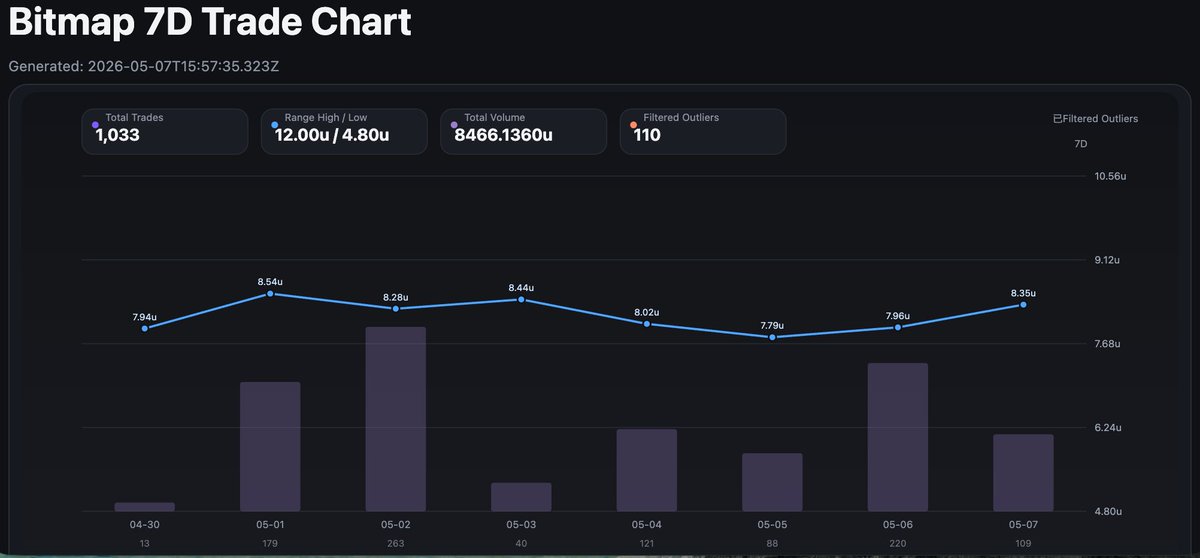Screen dimensions: 1200x558
Task: Click the orange dot on Filtered Outliers card
Action: pos(634,125)
